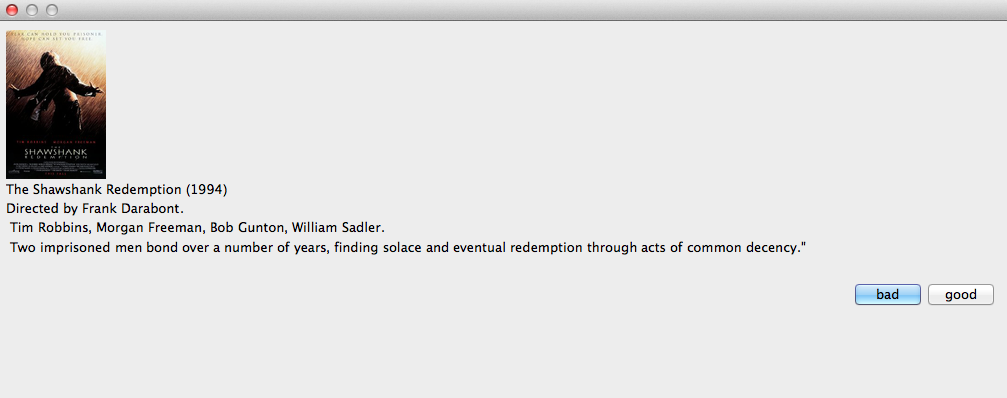Click the "bad" rating button

pos(888,295)
